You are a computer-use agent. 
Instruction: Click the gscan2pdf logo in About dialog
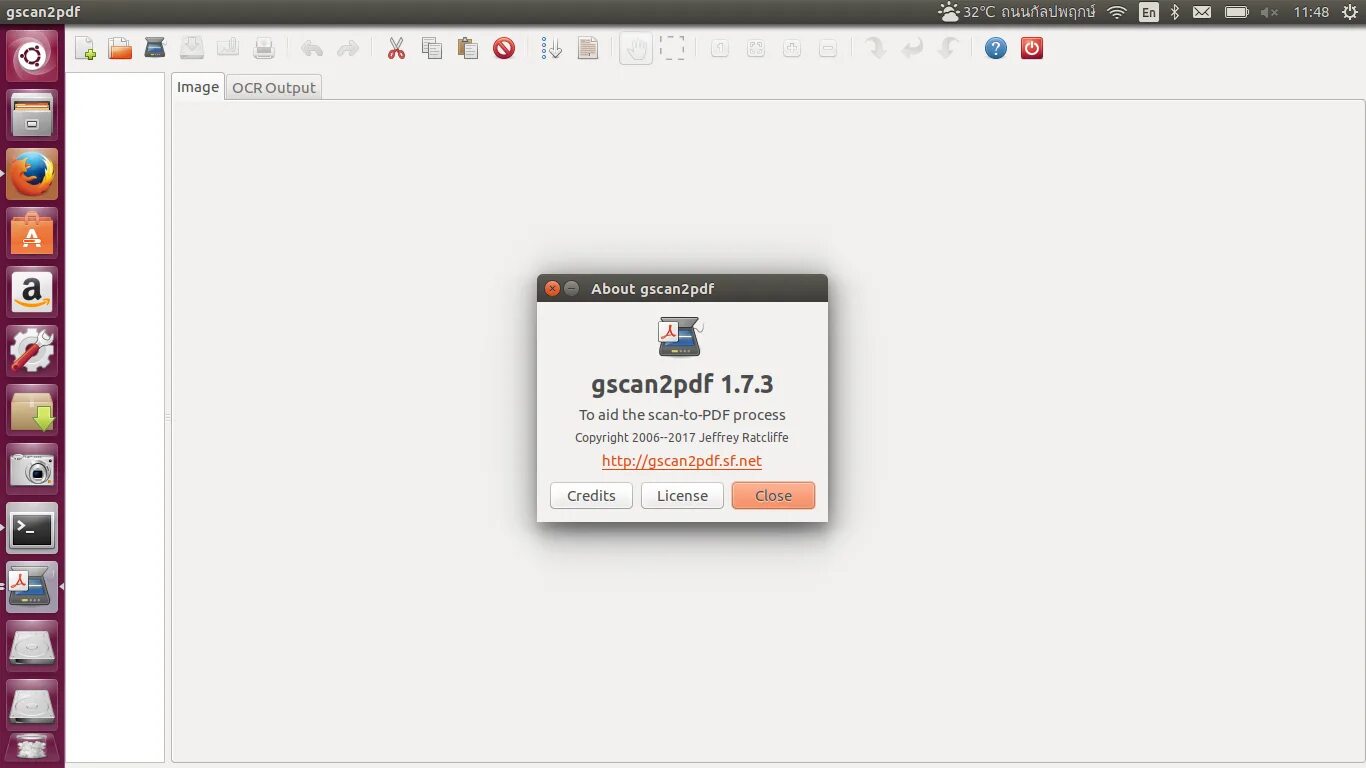click(681, 337)
